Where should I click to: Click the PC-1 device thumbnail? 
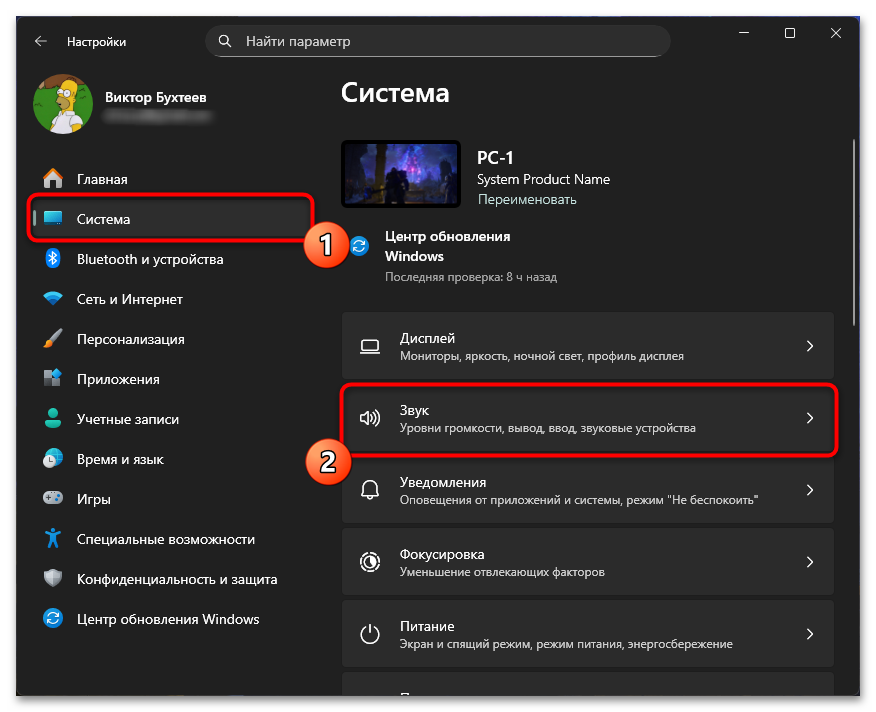(400, 174)
